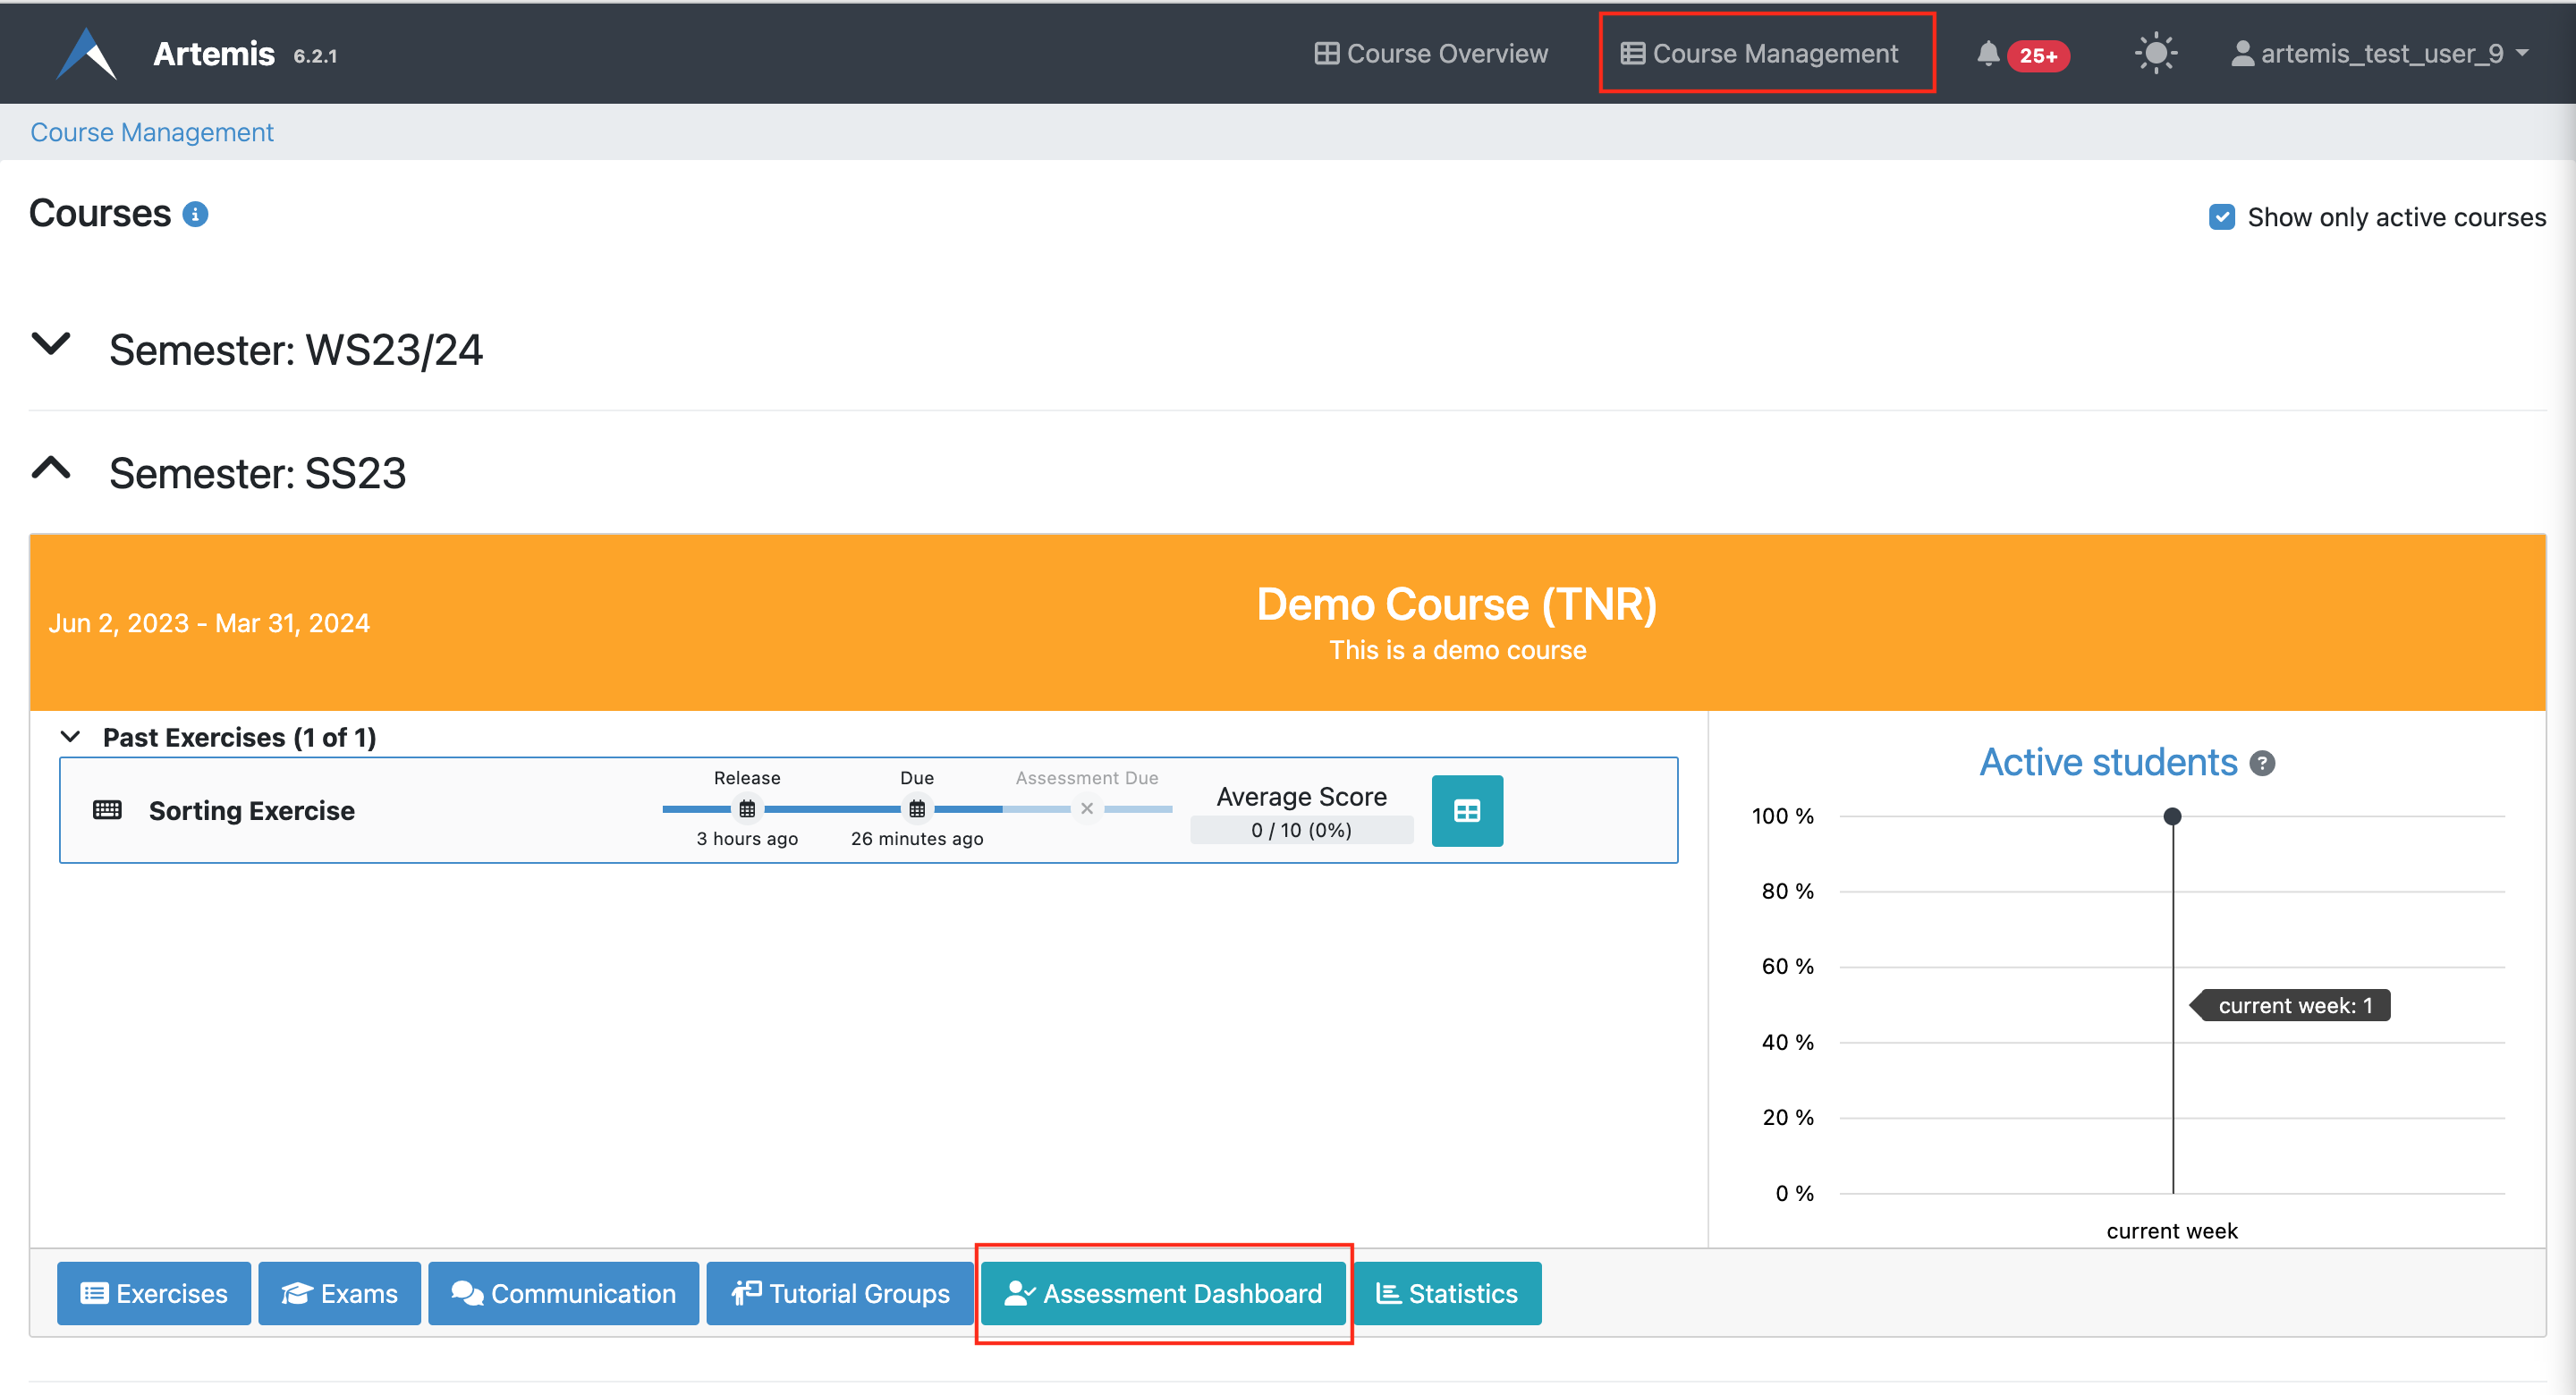2576x1395 pixels.
Task: Click the info icon next to Courses
Action: click(x=196, y=213)
